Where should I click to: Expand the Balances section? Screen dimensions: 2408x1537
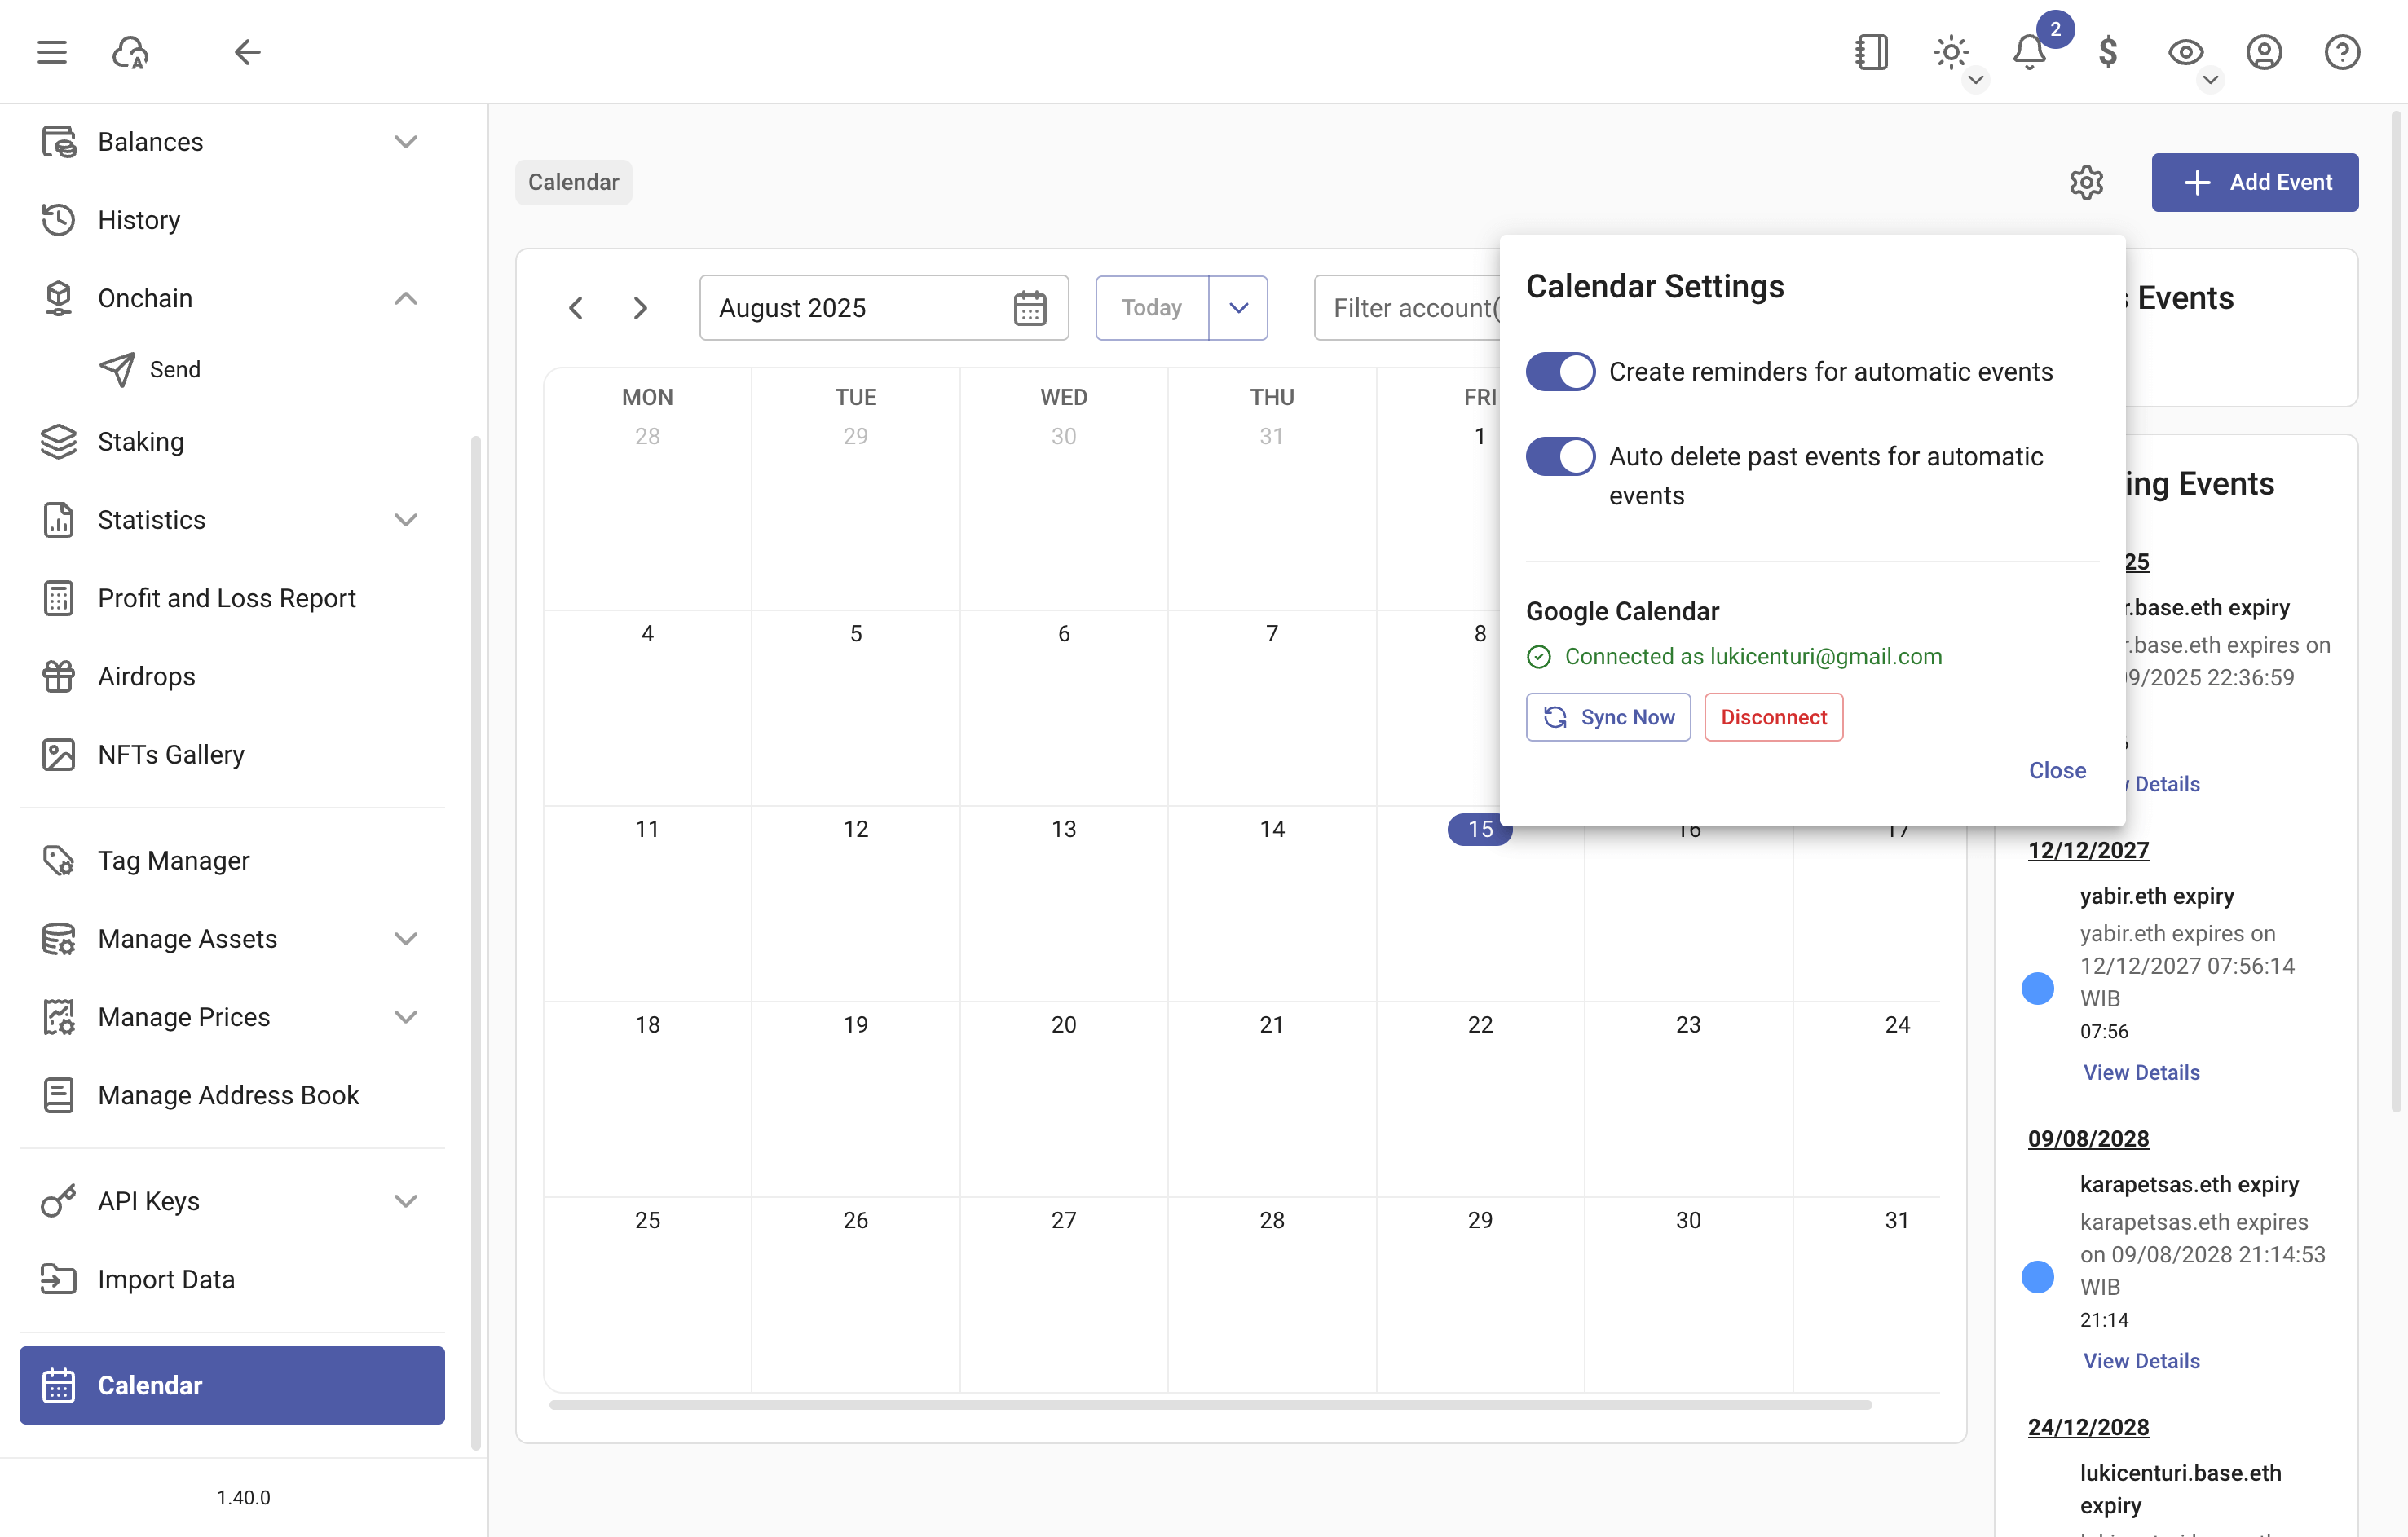click(x=405, y=142)
